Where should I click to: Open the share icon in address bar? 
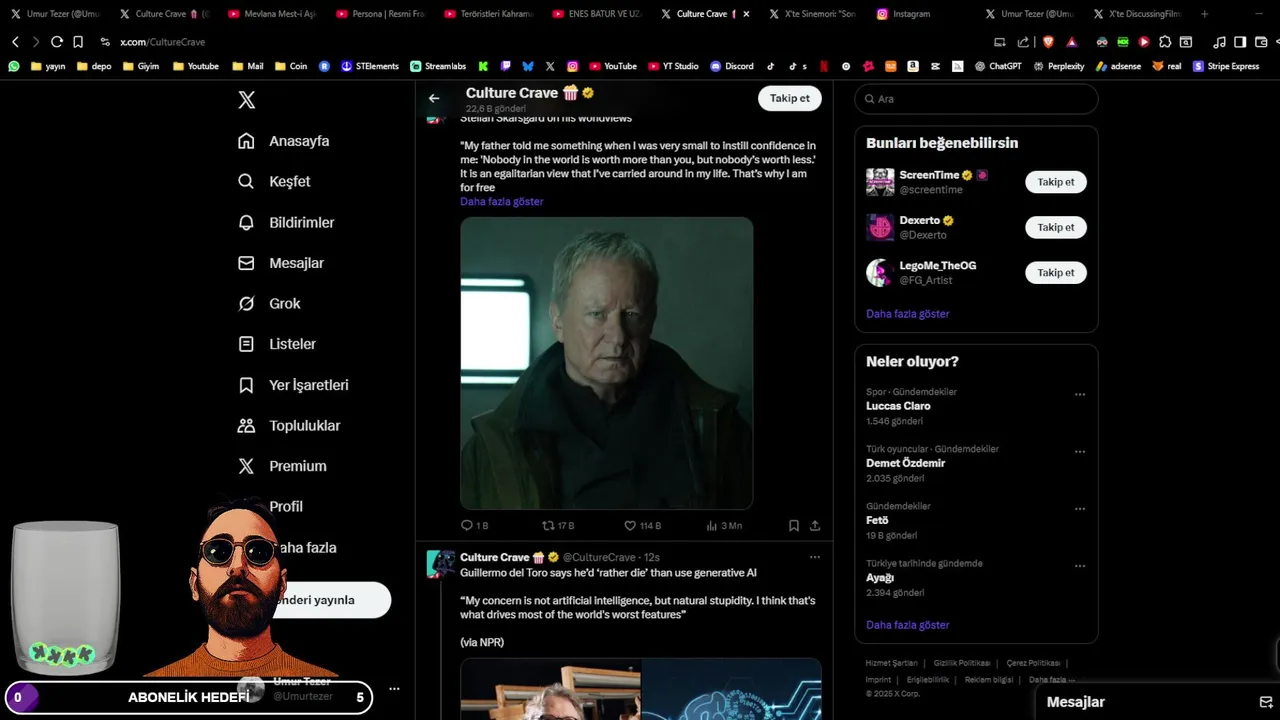[1023, 42]
